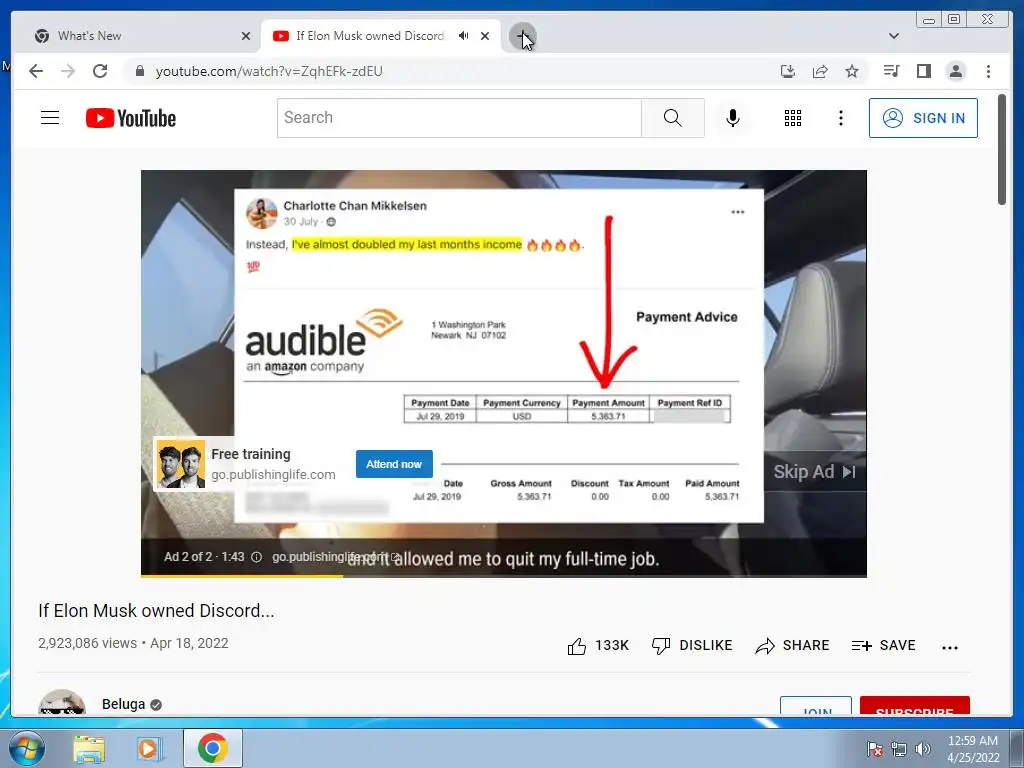Open the Chrome three-dot menu

tap(988, 71)
